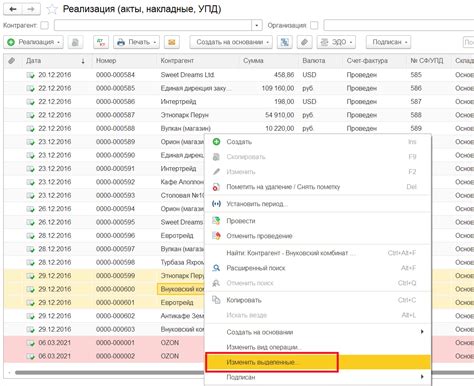
Task: Choose Отменить проведение in the context menu
Action: (259, 236)
